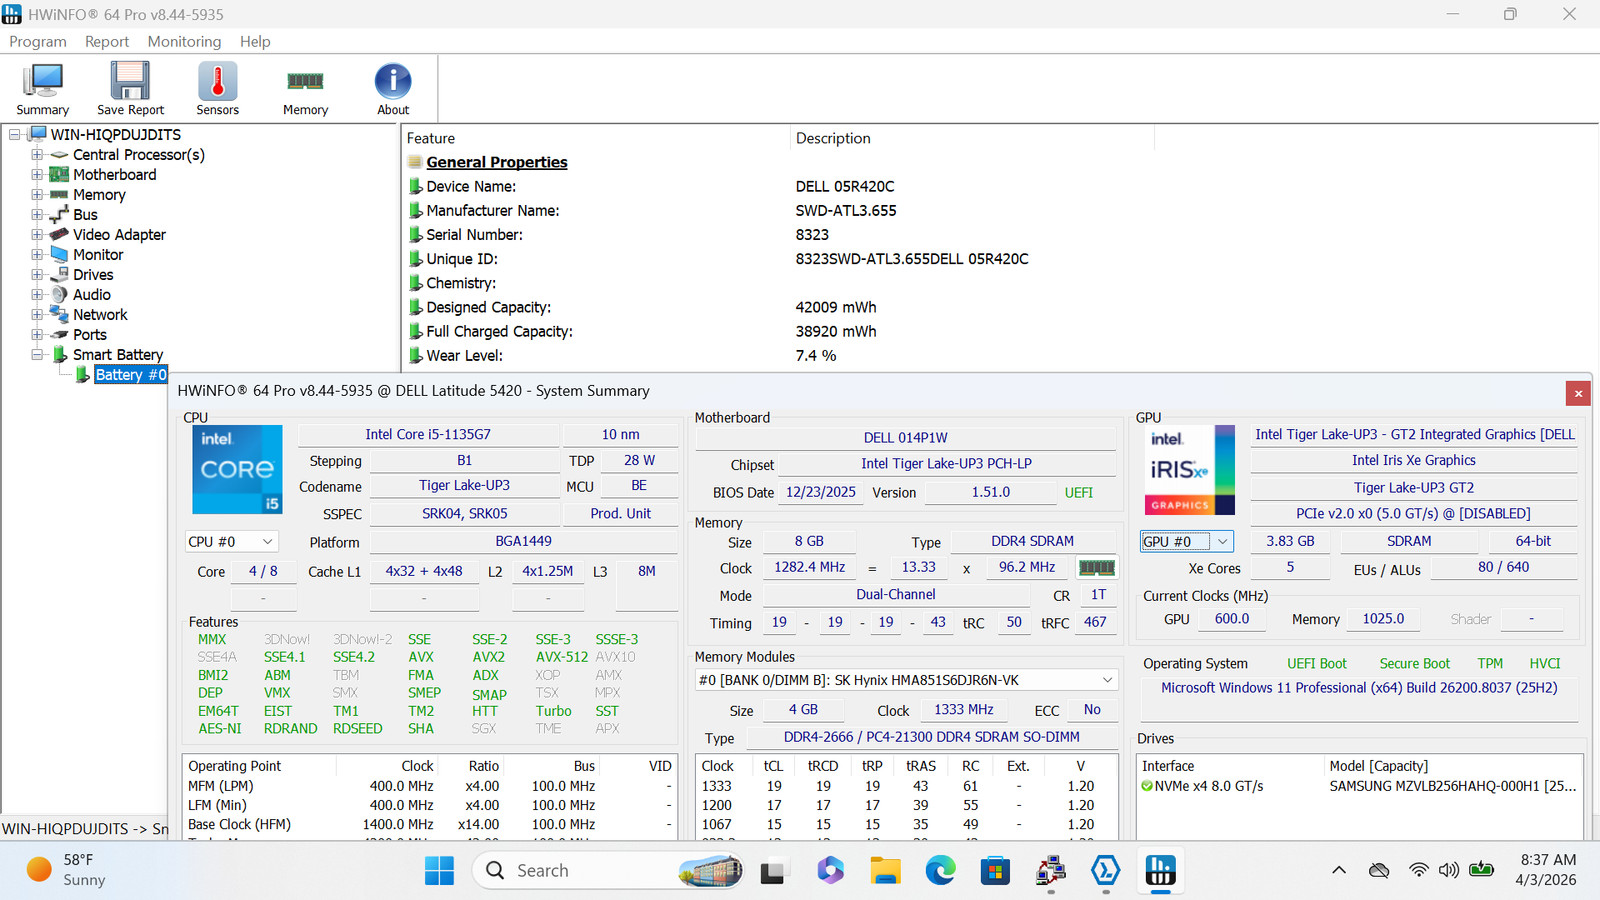Expand the Memory tree node

37,195
